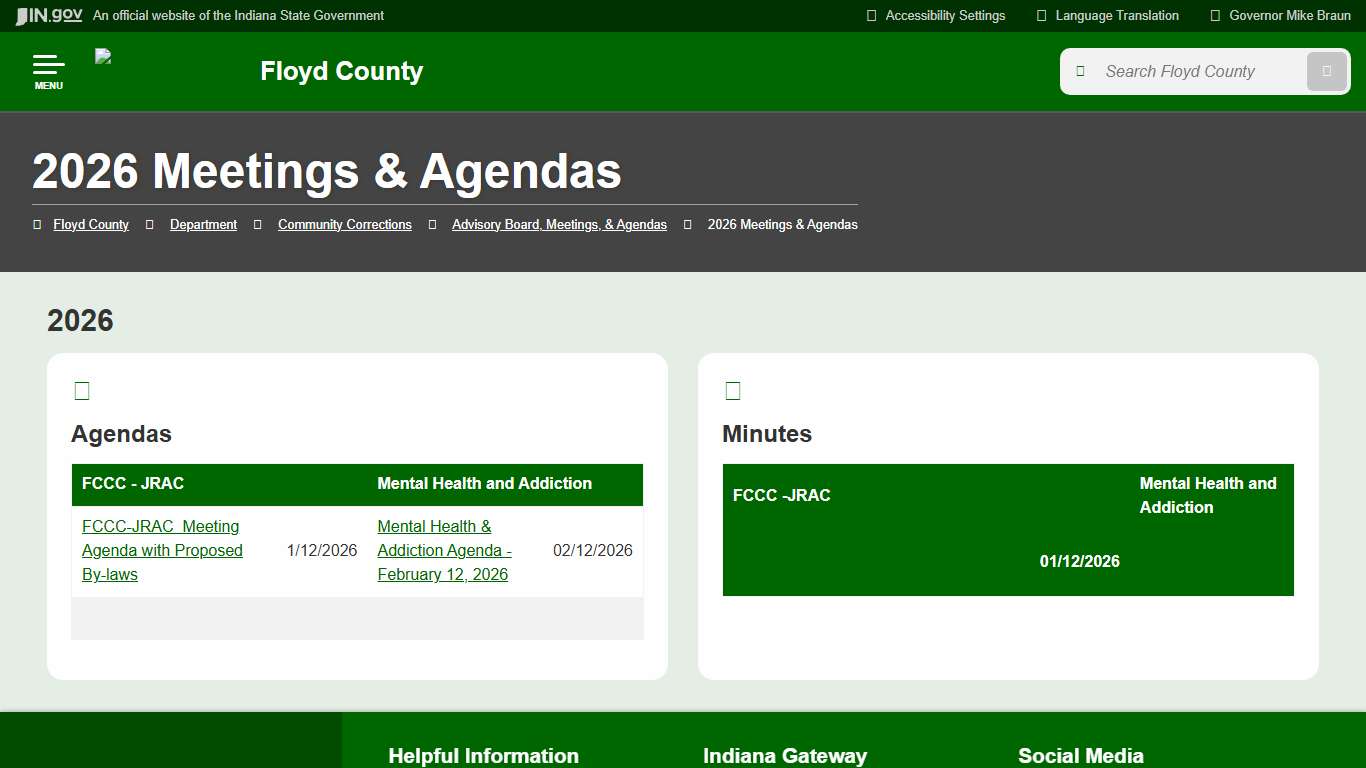Open the Mental Health & Addiction Agenda February 12 link
The width and height of the screenshot is (1366, 768).
[x=443, y=550]
